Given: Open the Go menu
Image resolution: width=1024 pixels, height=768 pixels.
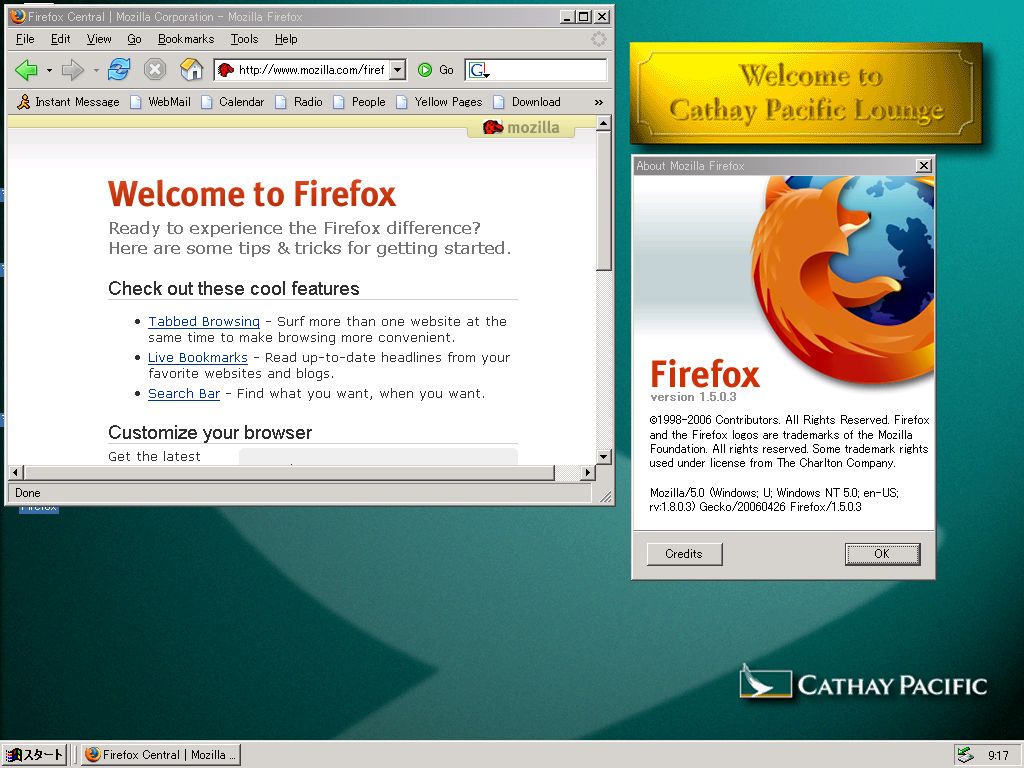Looking at the screenshot, I should [x=134, y=39].
